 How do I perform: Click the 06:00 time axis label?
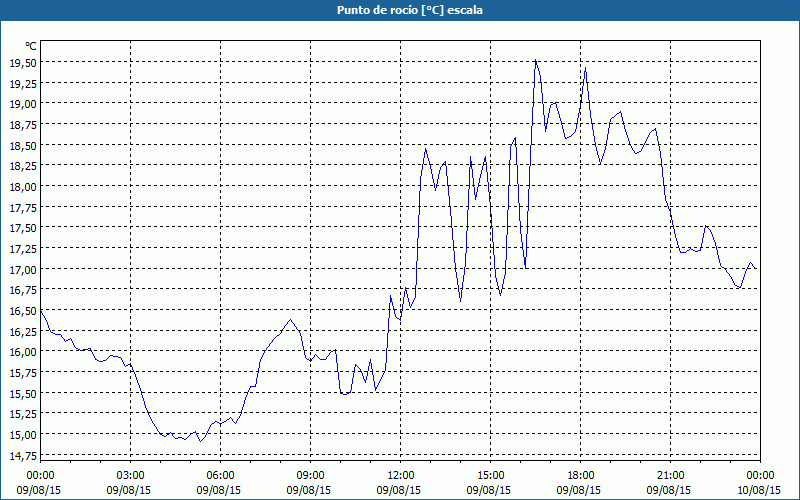pyautogui.click(x=220, y=476)
